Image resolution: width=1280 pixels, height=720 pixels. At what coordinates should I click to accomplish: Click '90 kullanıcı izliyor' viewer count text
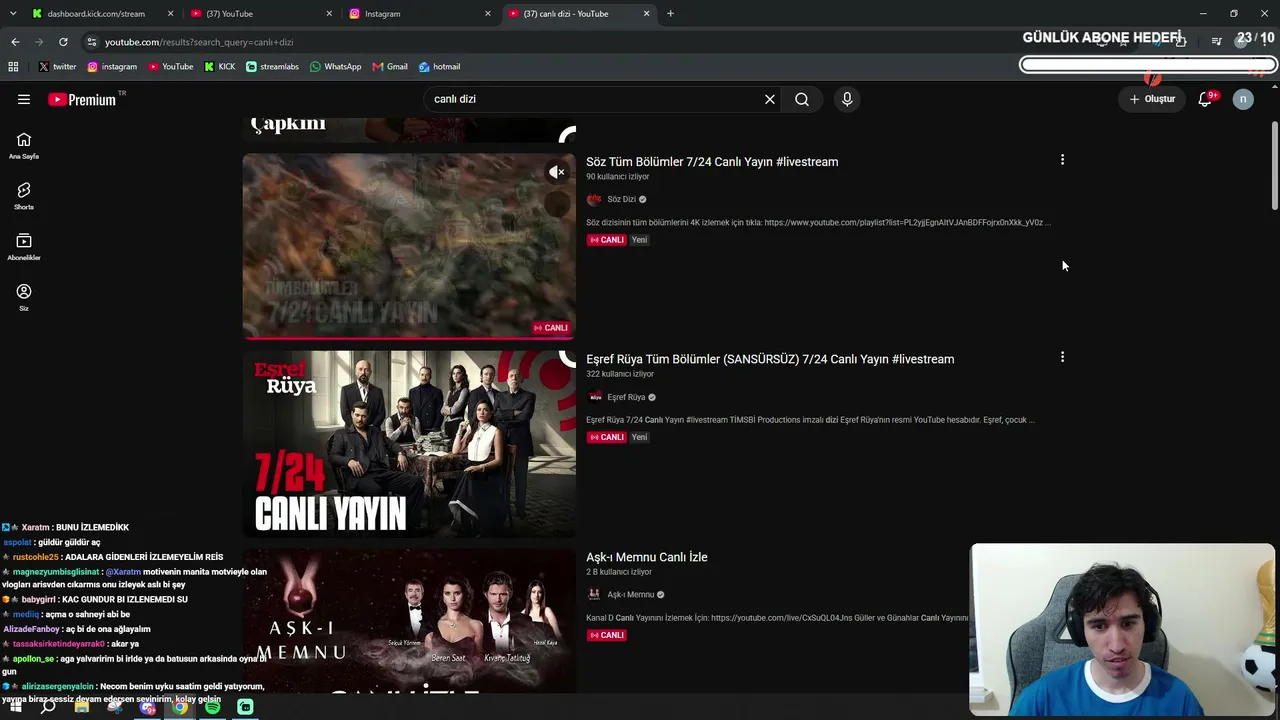618,177
